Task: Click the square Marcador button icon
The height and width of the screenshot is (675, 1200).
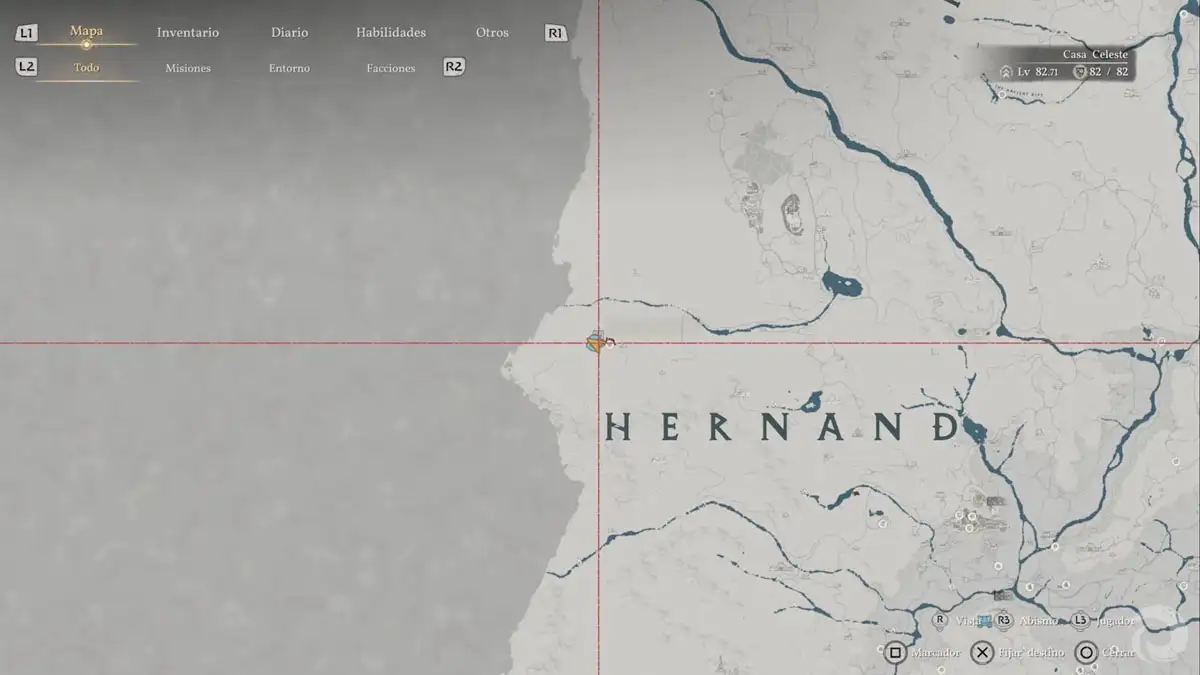Action: click(x=896, y=653)
